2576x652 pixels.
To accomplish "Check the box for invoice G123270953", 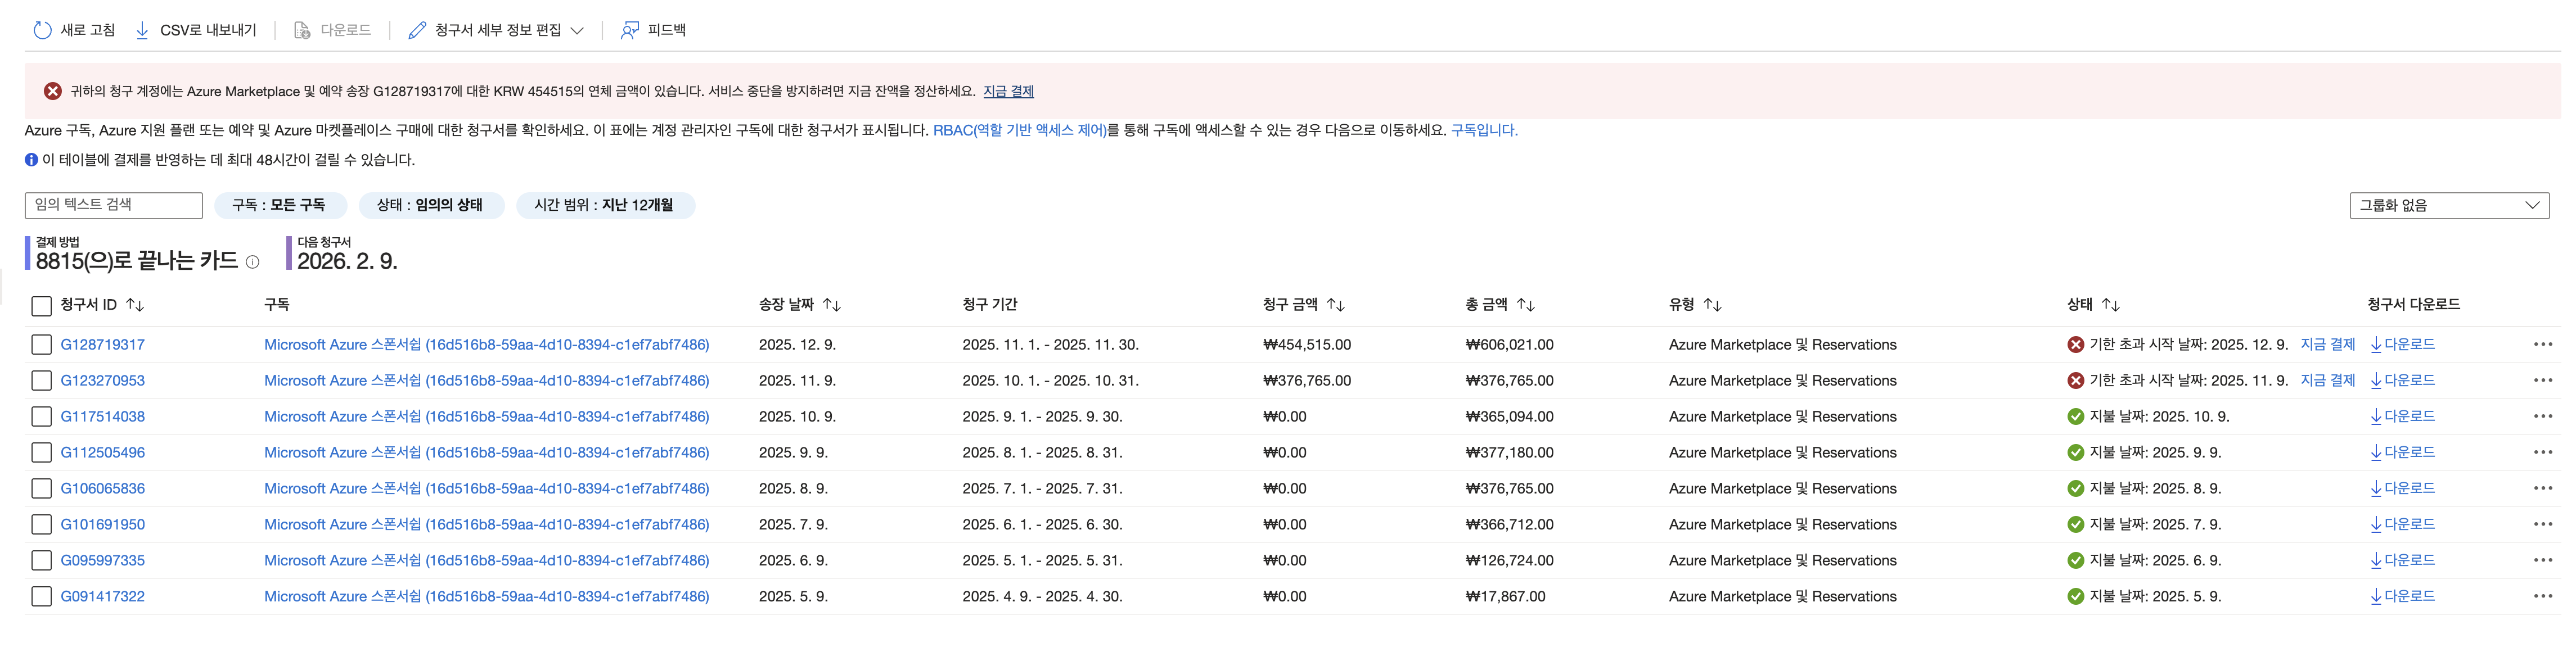I will click(x=41, y=381).
